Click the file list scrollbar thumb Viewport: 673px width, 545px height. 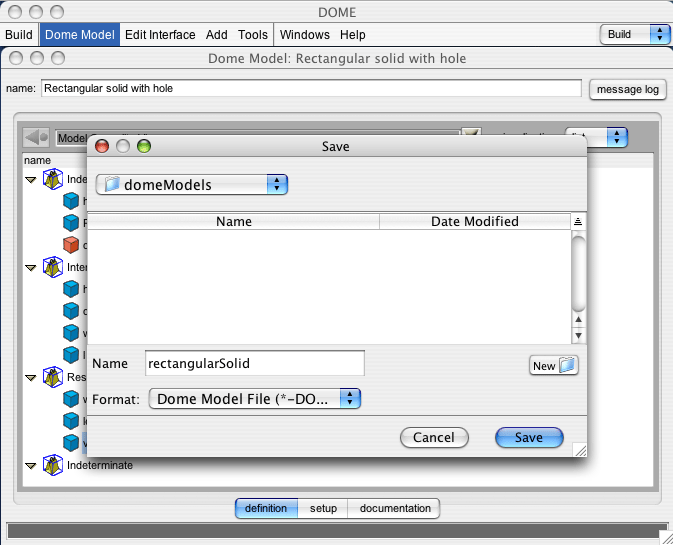pyautogui.click(x=579, y=273)
